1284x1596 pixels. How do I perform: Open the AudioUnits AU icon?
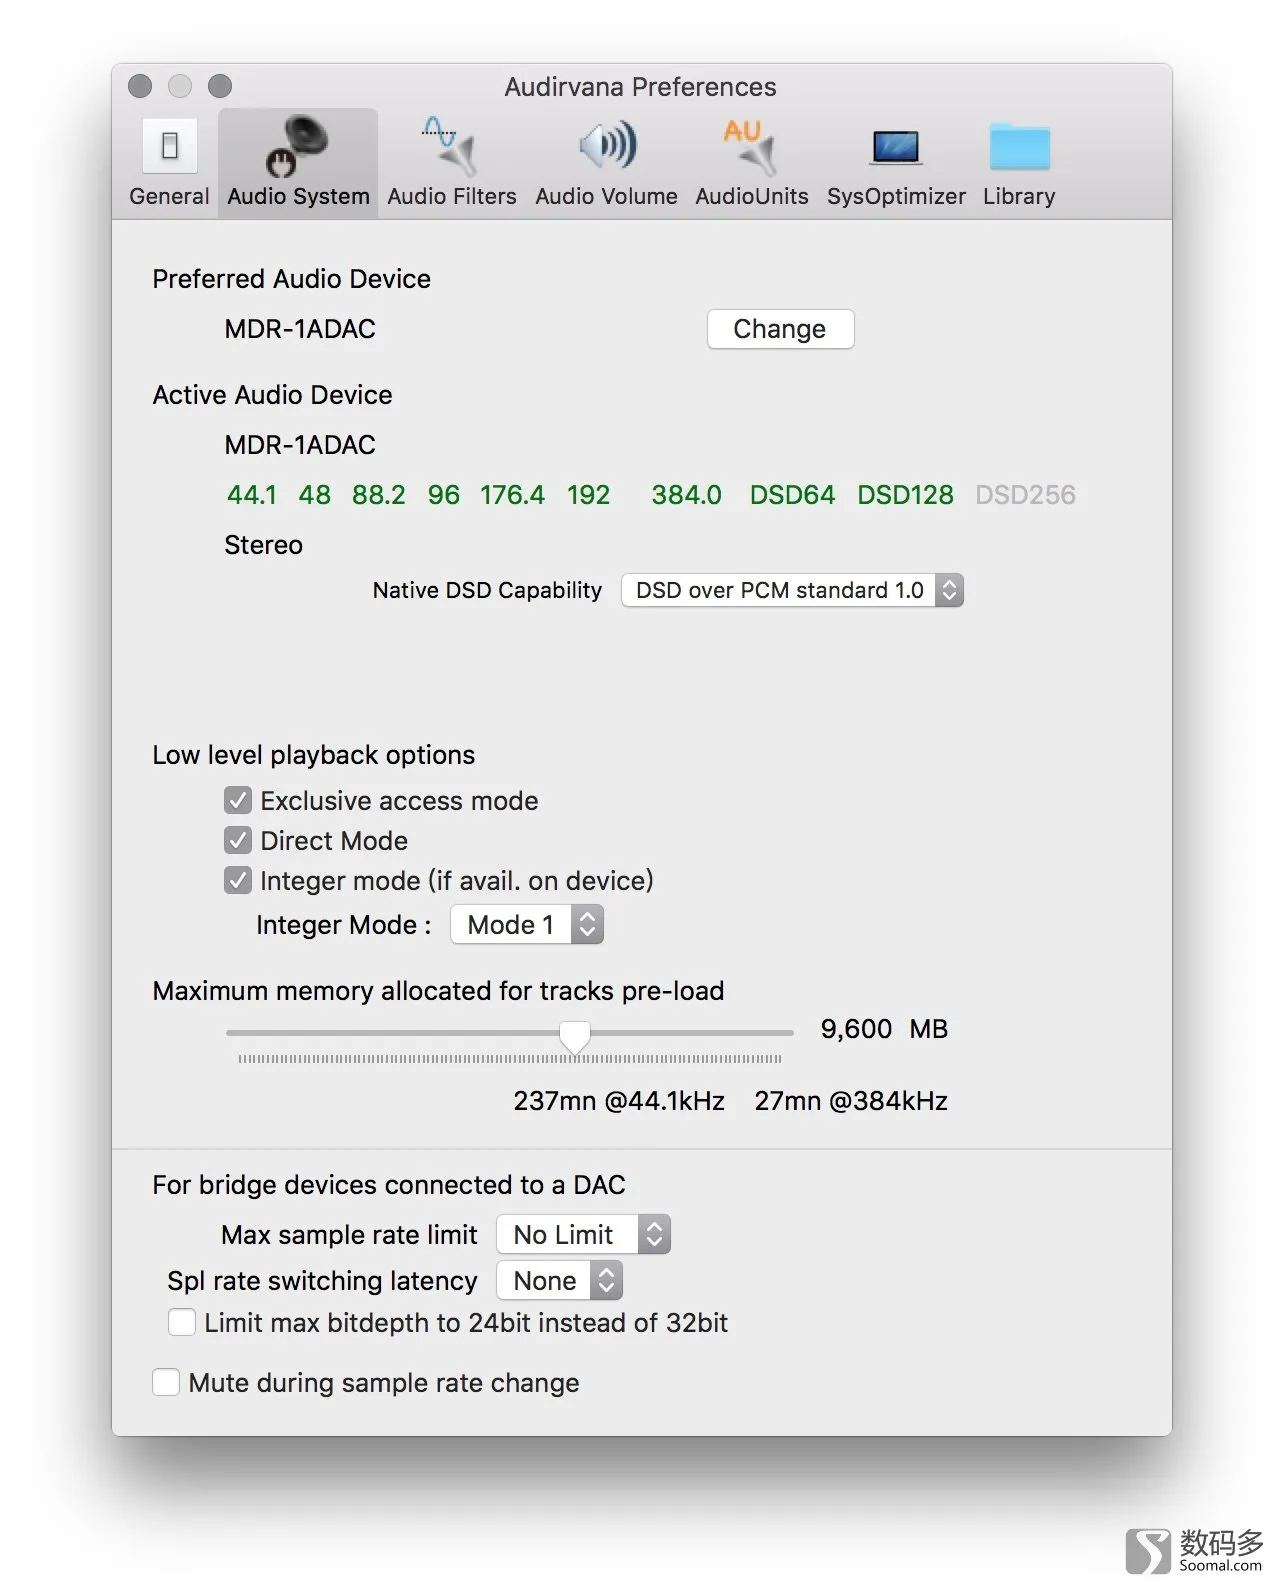pos(751,146)
